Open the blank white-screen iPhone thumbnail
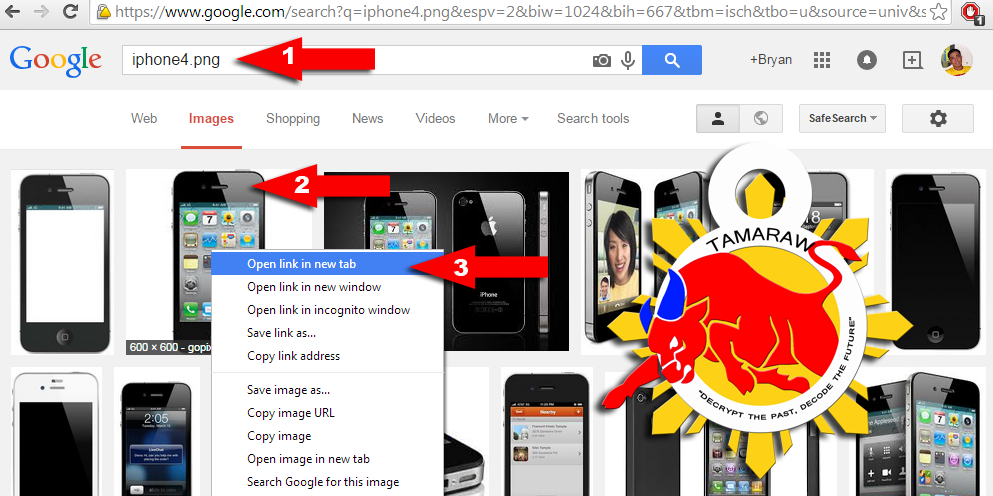This screenshot has width=993, height=496. click(63, 262)
